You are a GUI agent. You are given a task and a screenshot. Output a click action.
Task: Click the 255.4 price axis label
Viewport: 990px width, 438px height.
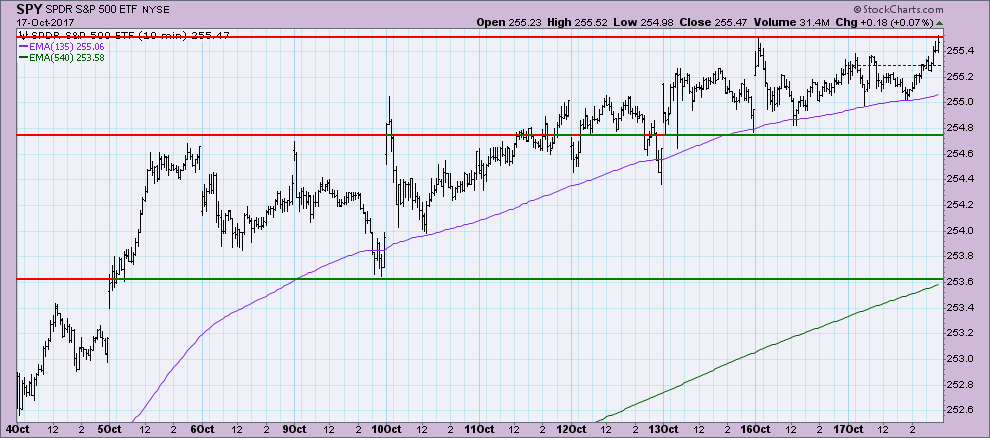click(962, 50)
